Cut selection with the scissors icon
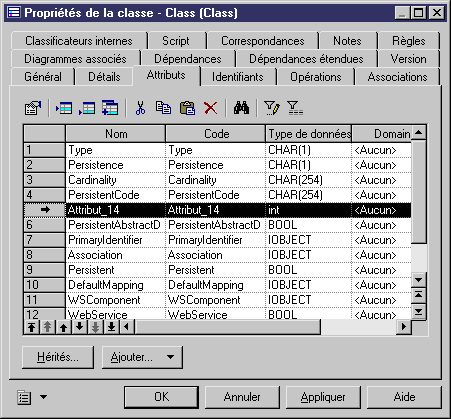This screenshot has height=419, width=451. click(140, 108)
